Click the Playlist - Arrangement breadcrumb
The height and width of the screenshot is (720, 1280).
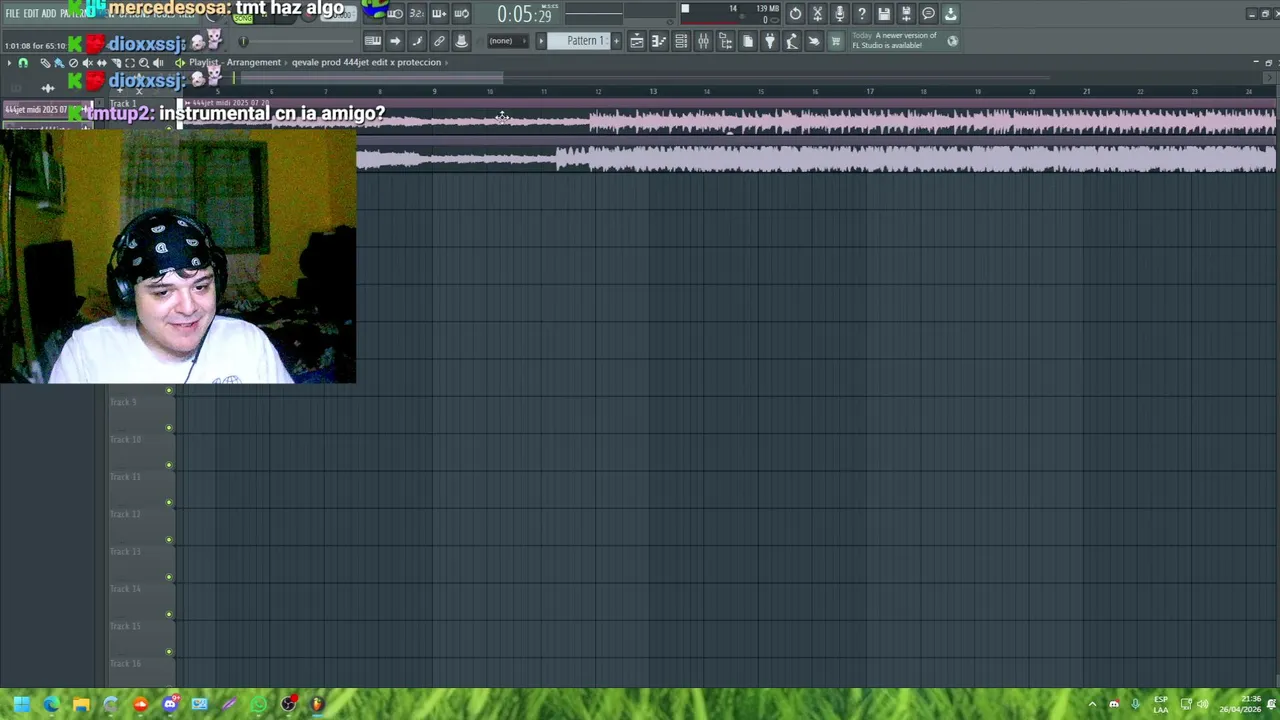tap(235, 62)
